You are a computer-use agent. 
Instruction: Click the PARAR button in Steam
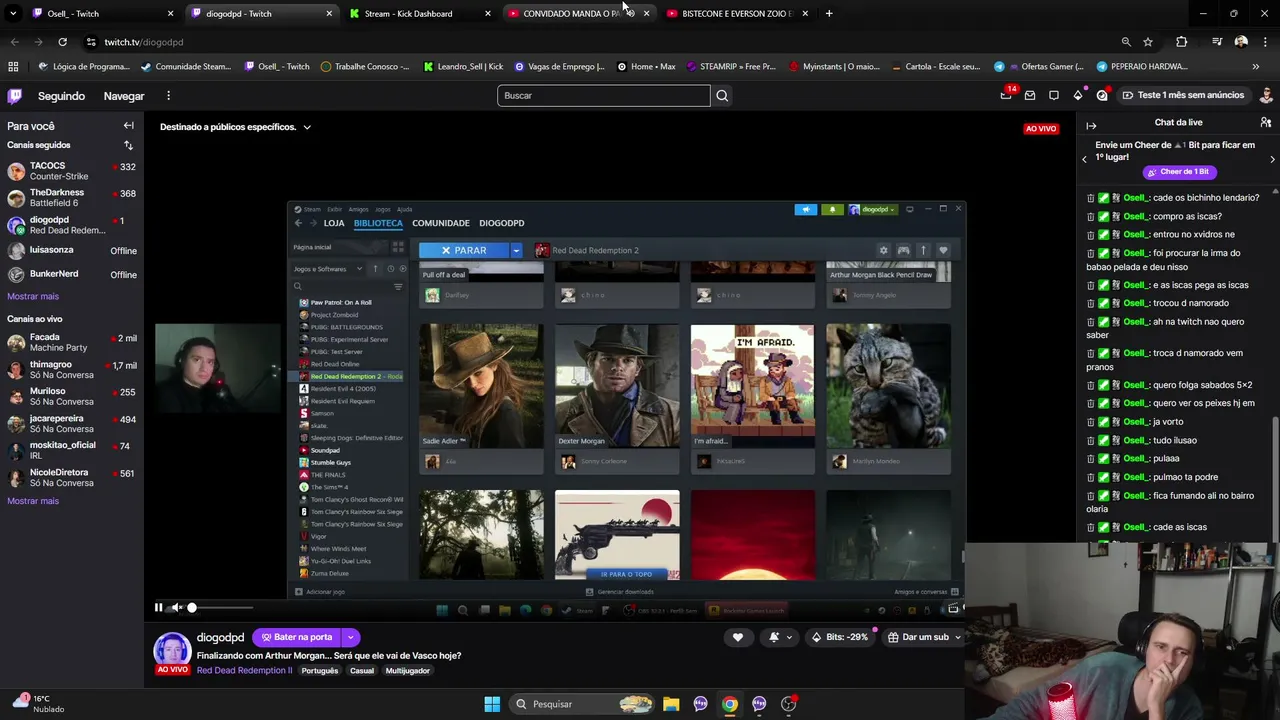tap(464, 250)
